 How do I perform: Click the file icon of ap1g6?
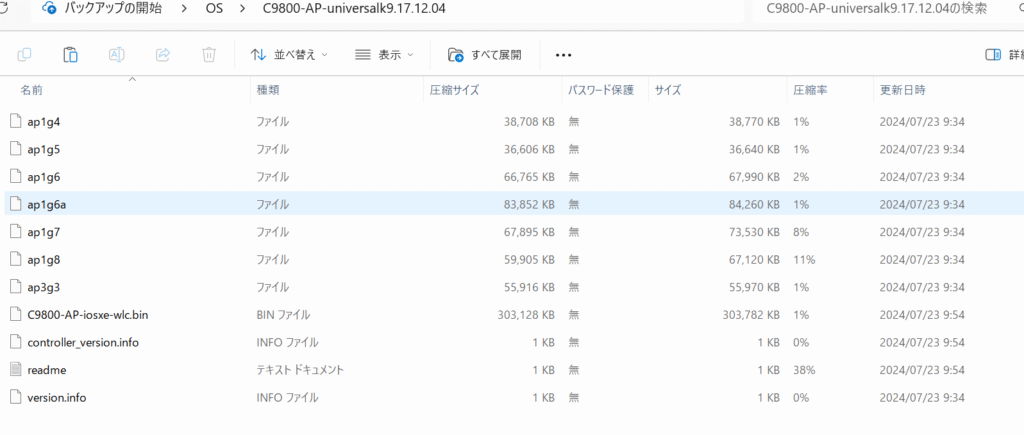tap(16, 176)
